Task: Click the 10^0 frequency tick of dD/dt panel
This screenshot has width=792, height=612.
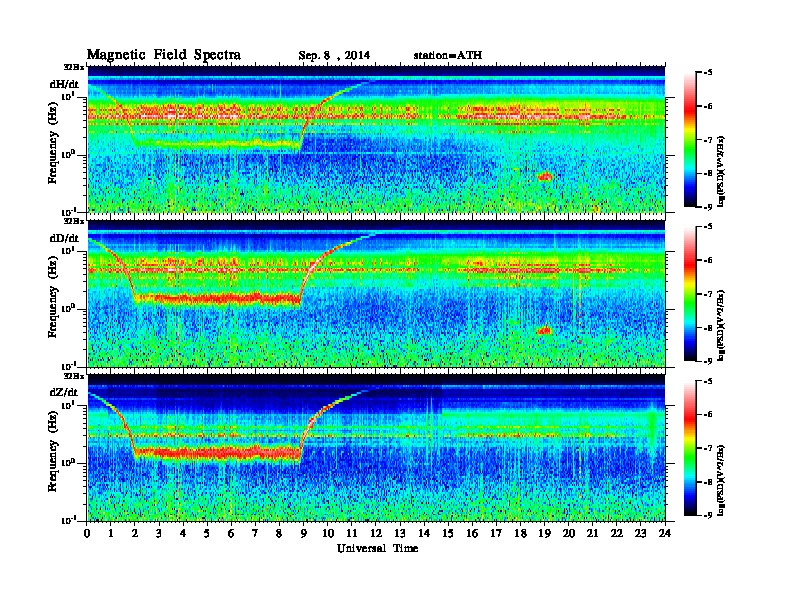Action: click(68, 309)
